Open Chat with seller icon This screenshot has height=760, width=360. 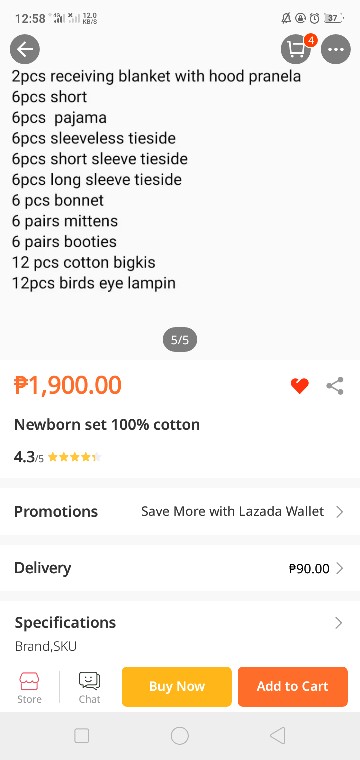[x=90, y=687]
